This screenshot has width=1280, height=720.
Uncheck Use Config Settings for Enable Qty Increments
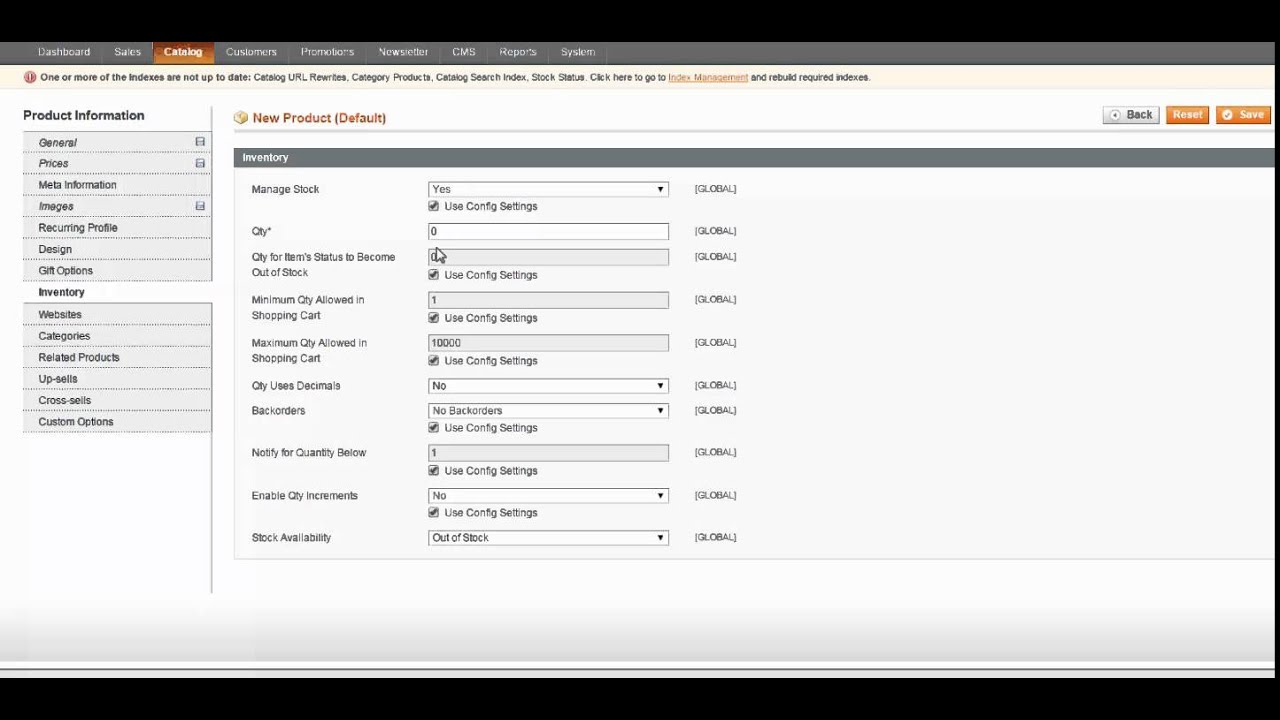(x=433, y=513)
